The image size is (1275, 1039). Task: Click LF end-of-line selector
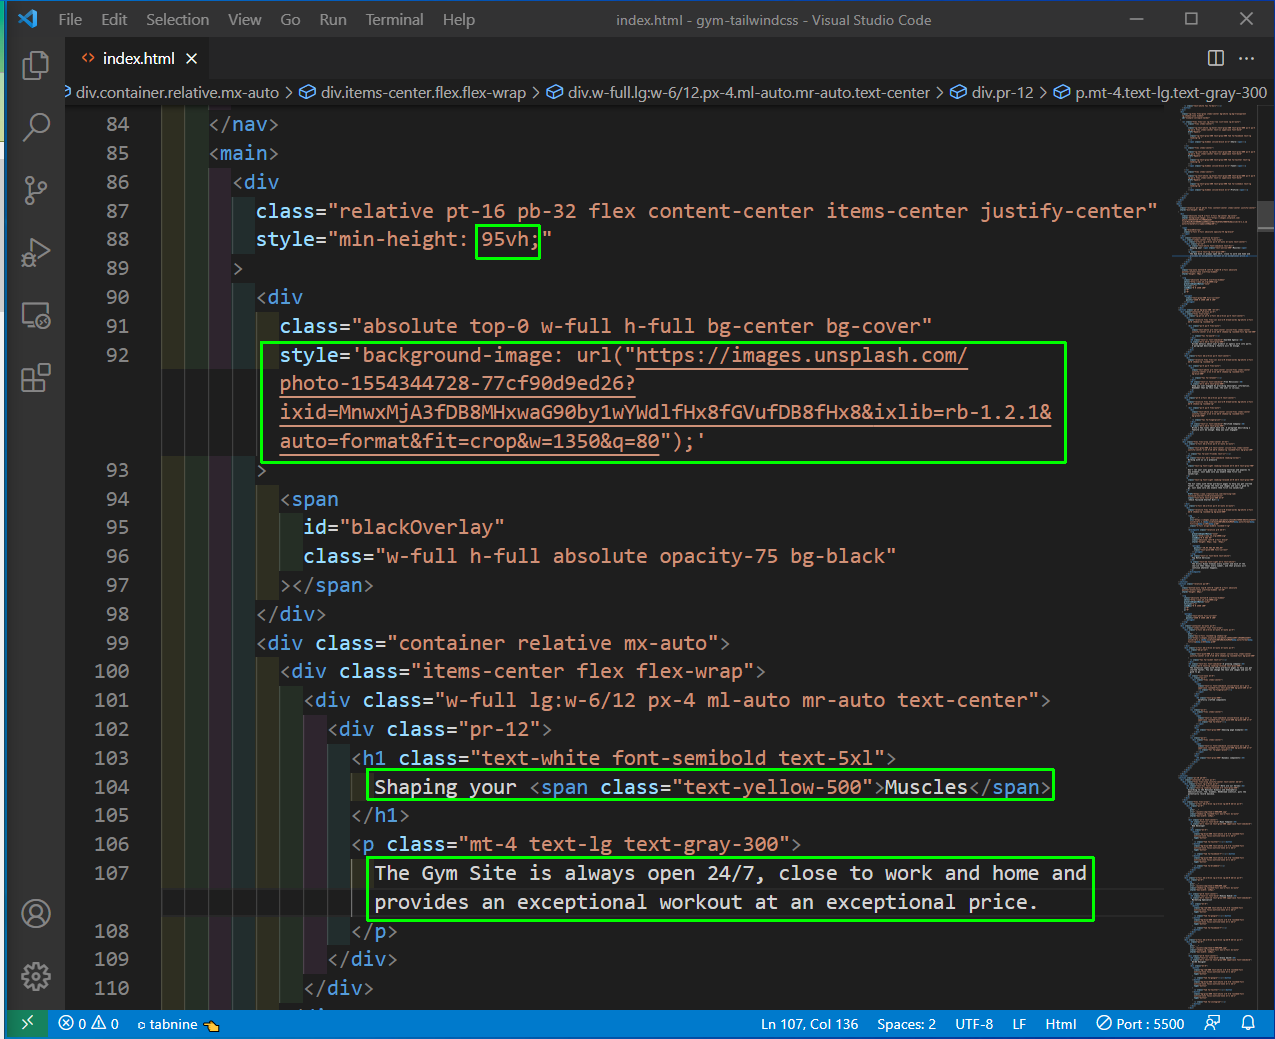click(x=1019, y=1024)
